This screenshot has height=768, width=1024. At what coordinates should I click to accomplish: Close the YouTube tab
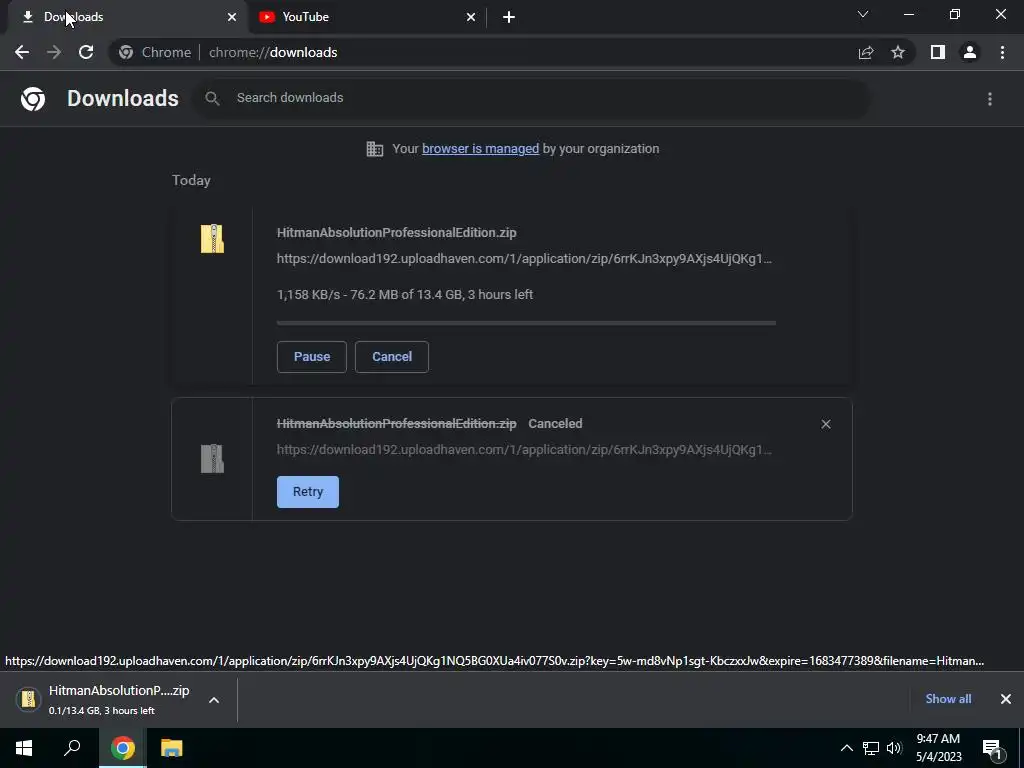pos(471,17)
